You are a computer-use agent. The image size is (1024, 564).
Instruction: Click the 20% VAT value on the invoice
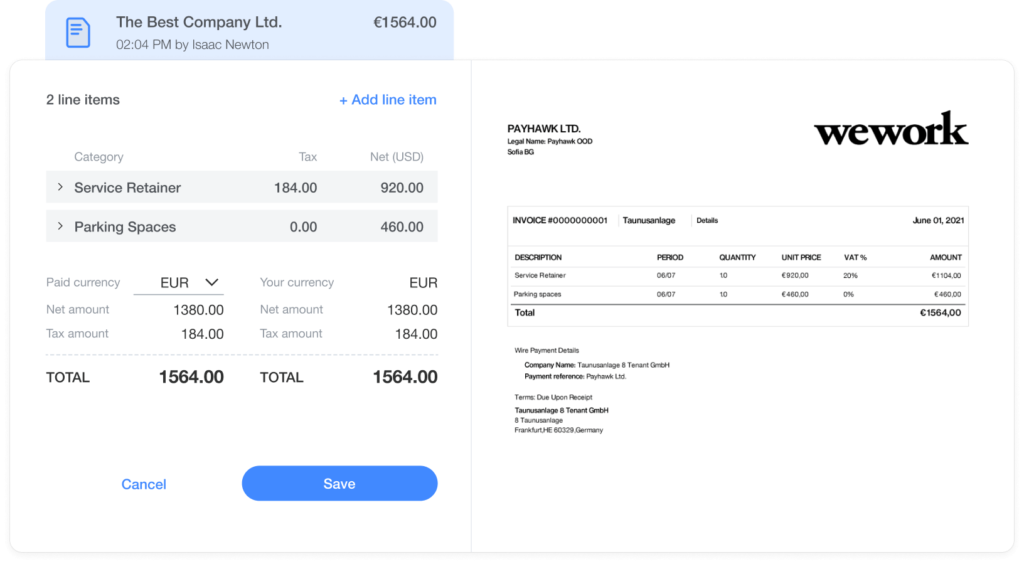tap(850, 275)
